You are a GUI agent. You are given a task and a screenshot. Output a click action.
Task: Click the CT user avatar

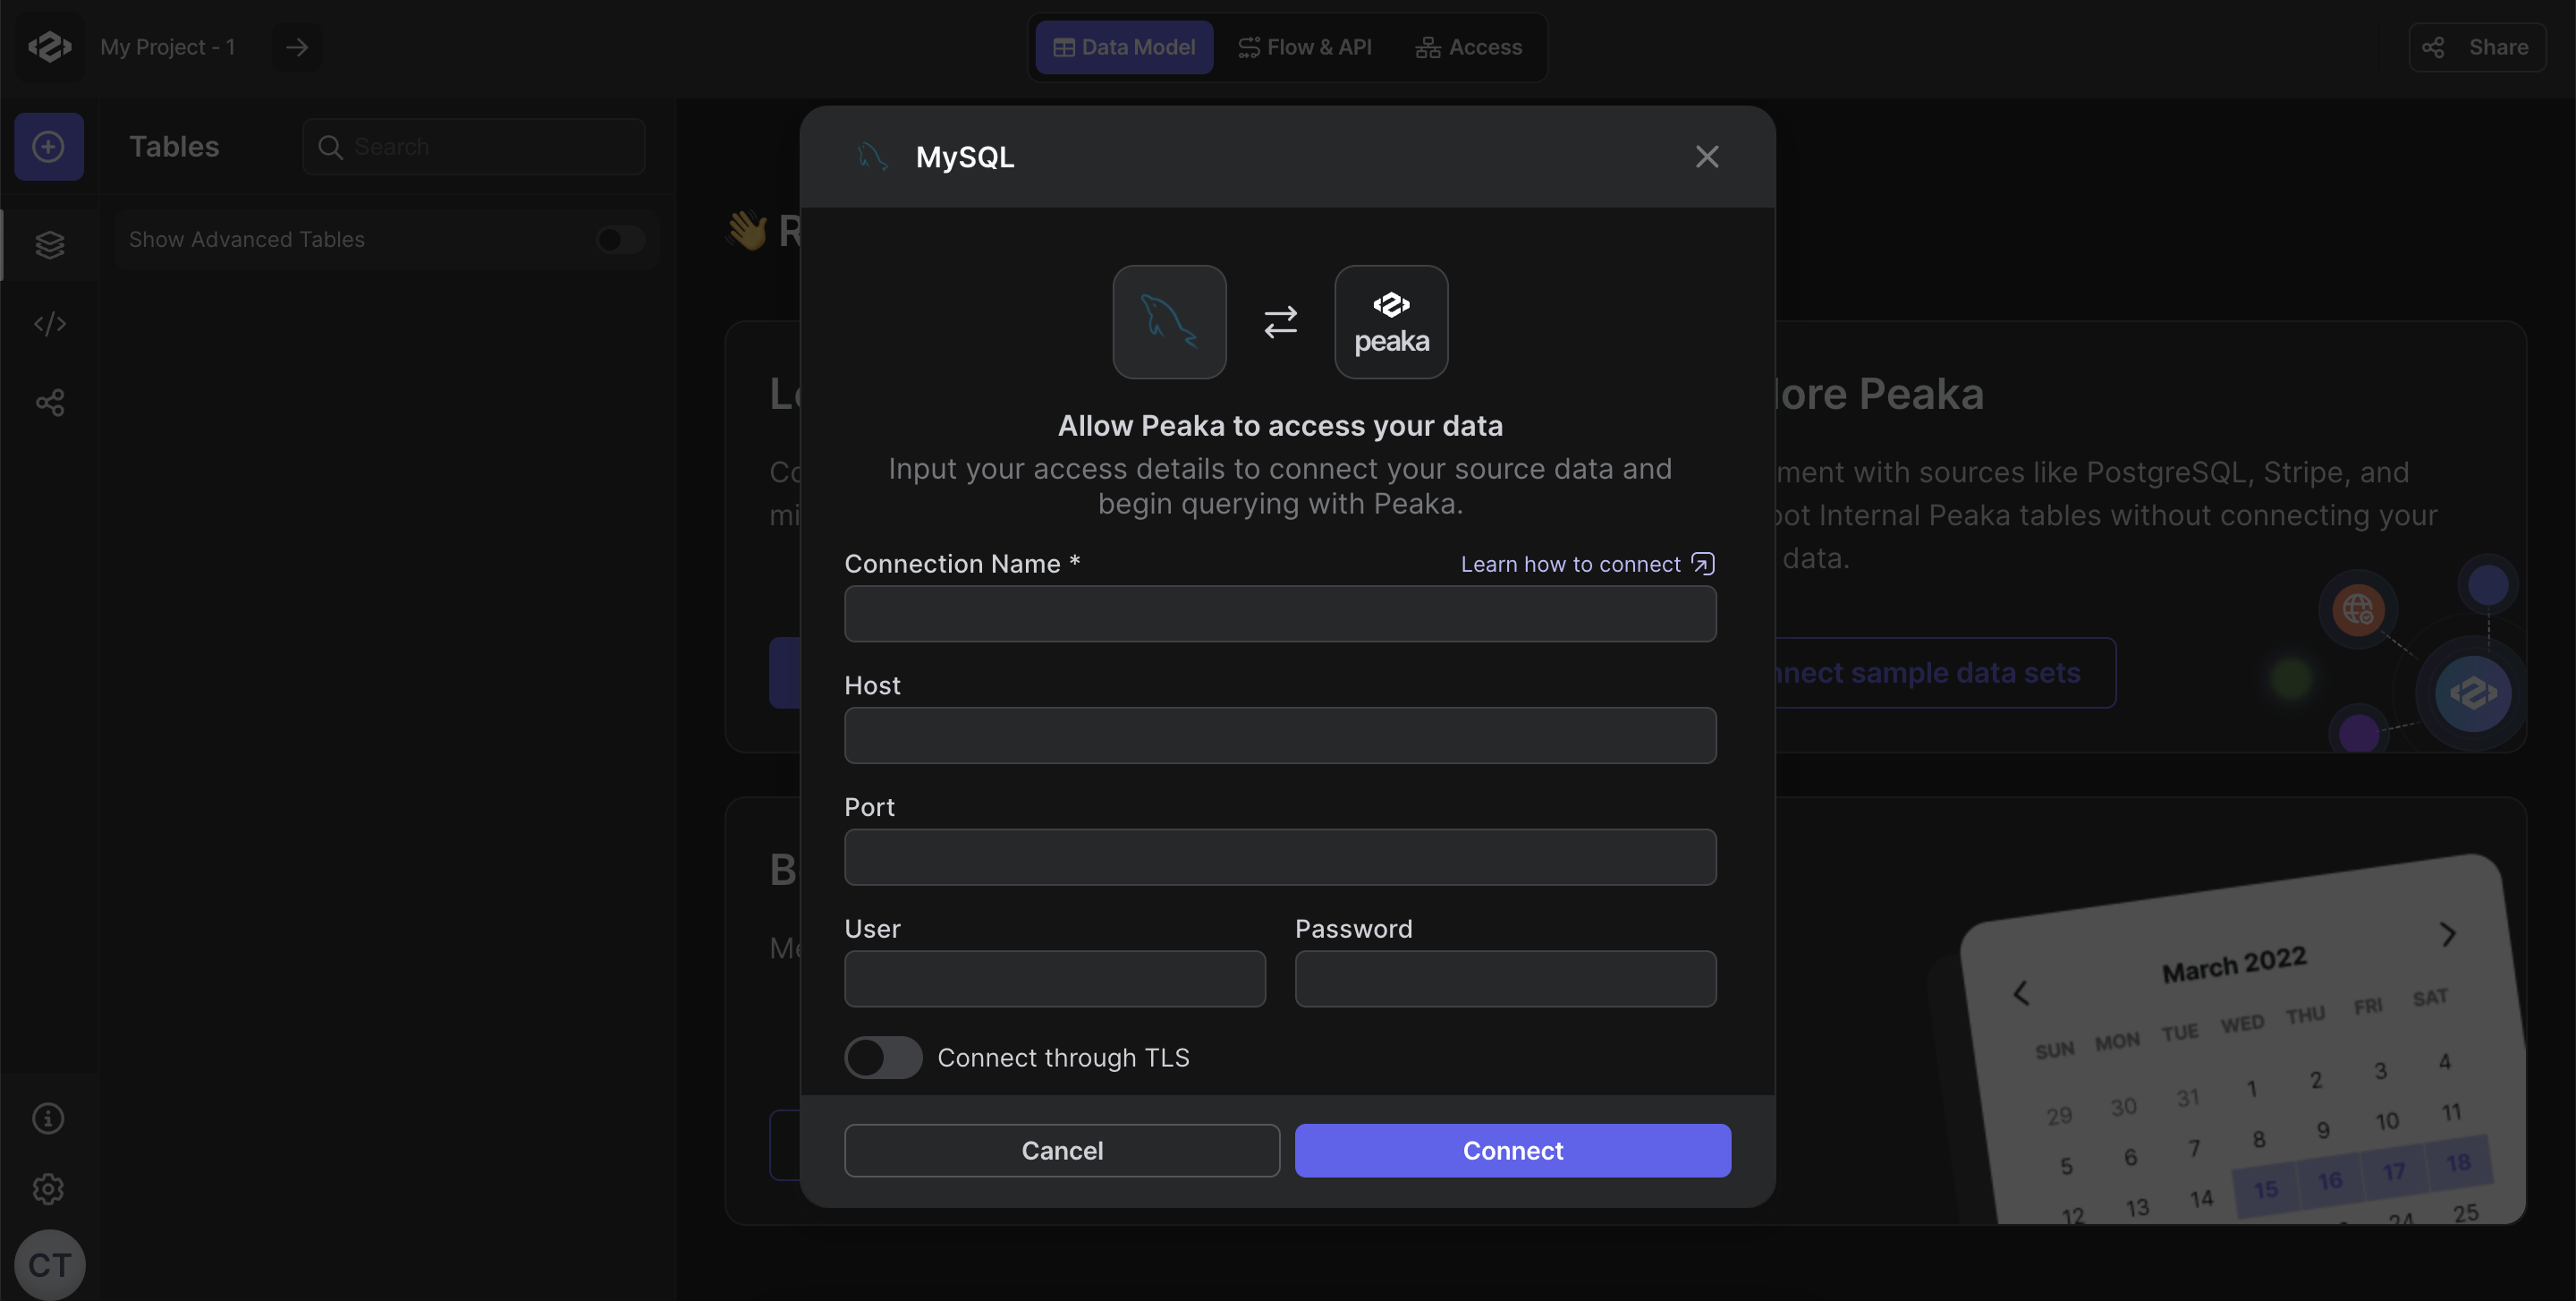[x=49, y=1265]
